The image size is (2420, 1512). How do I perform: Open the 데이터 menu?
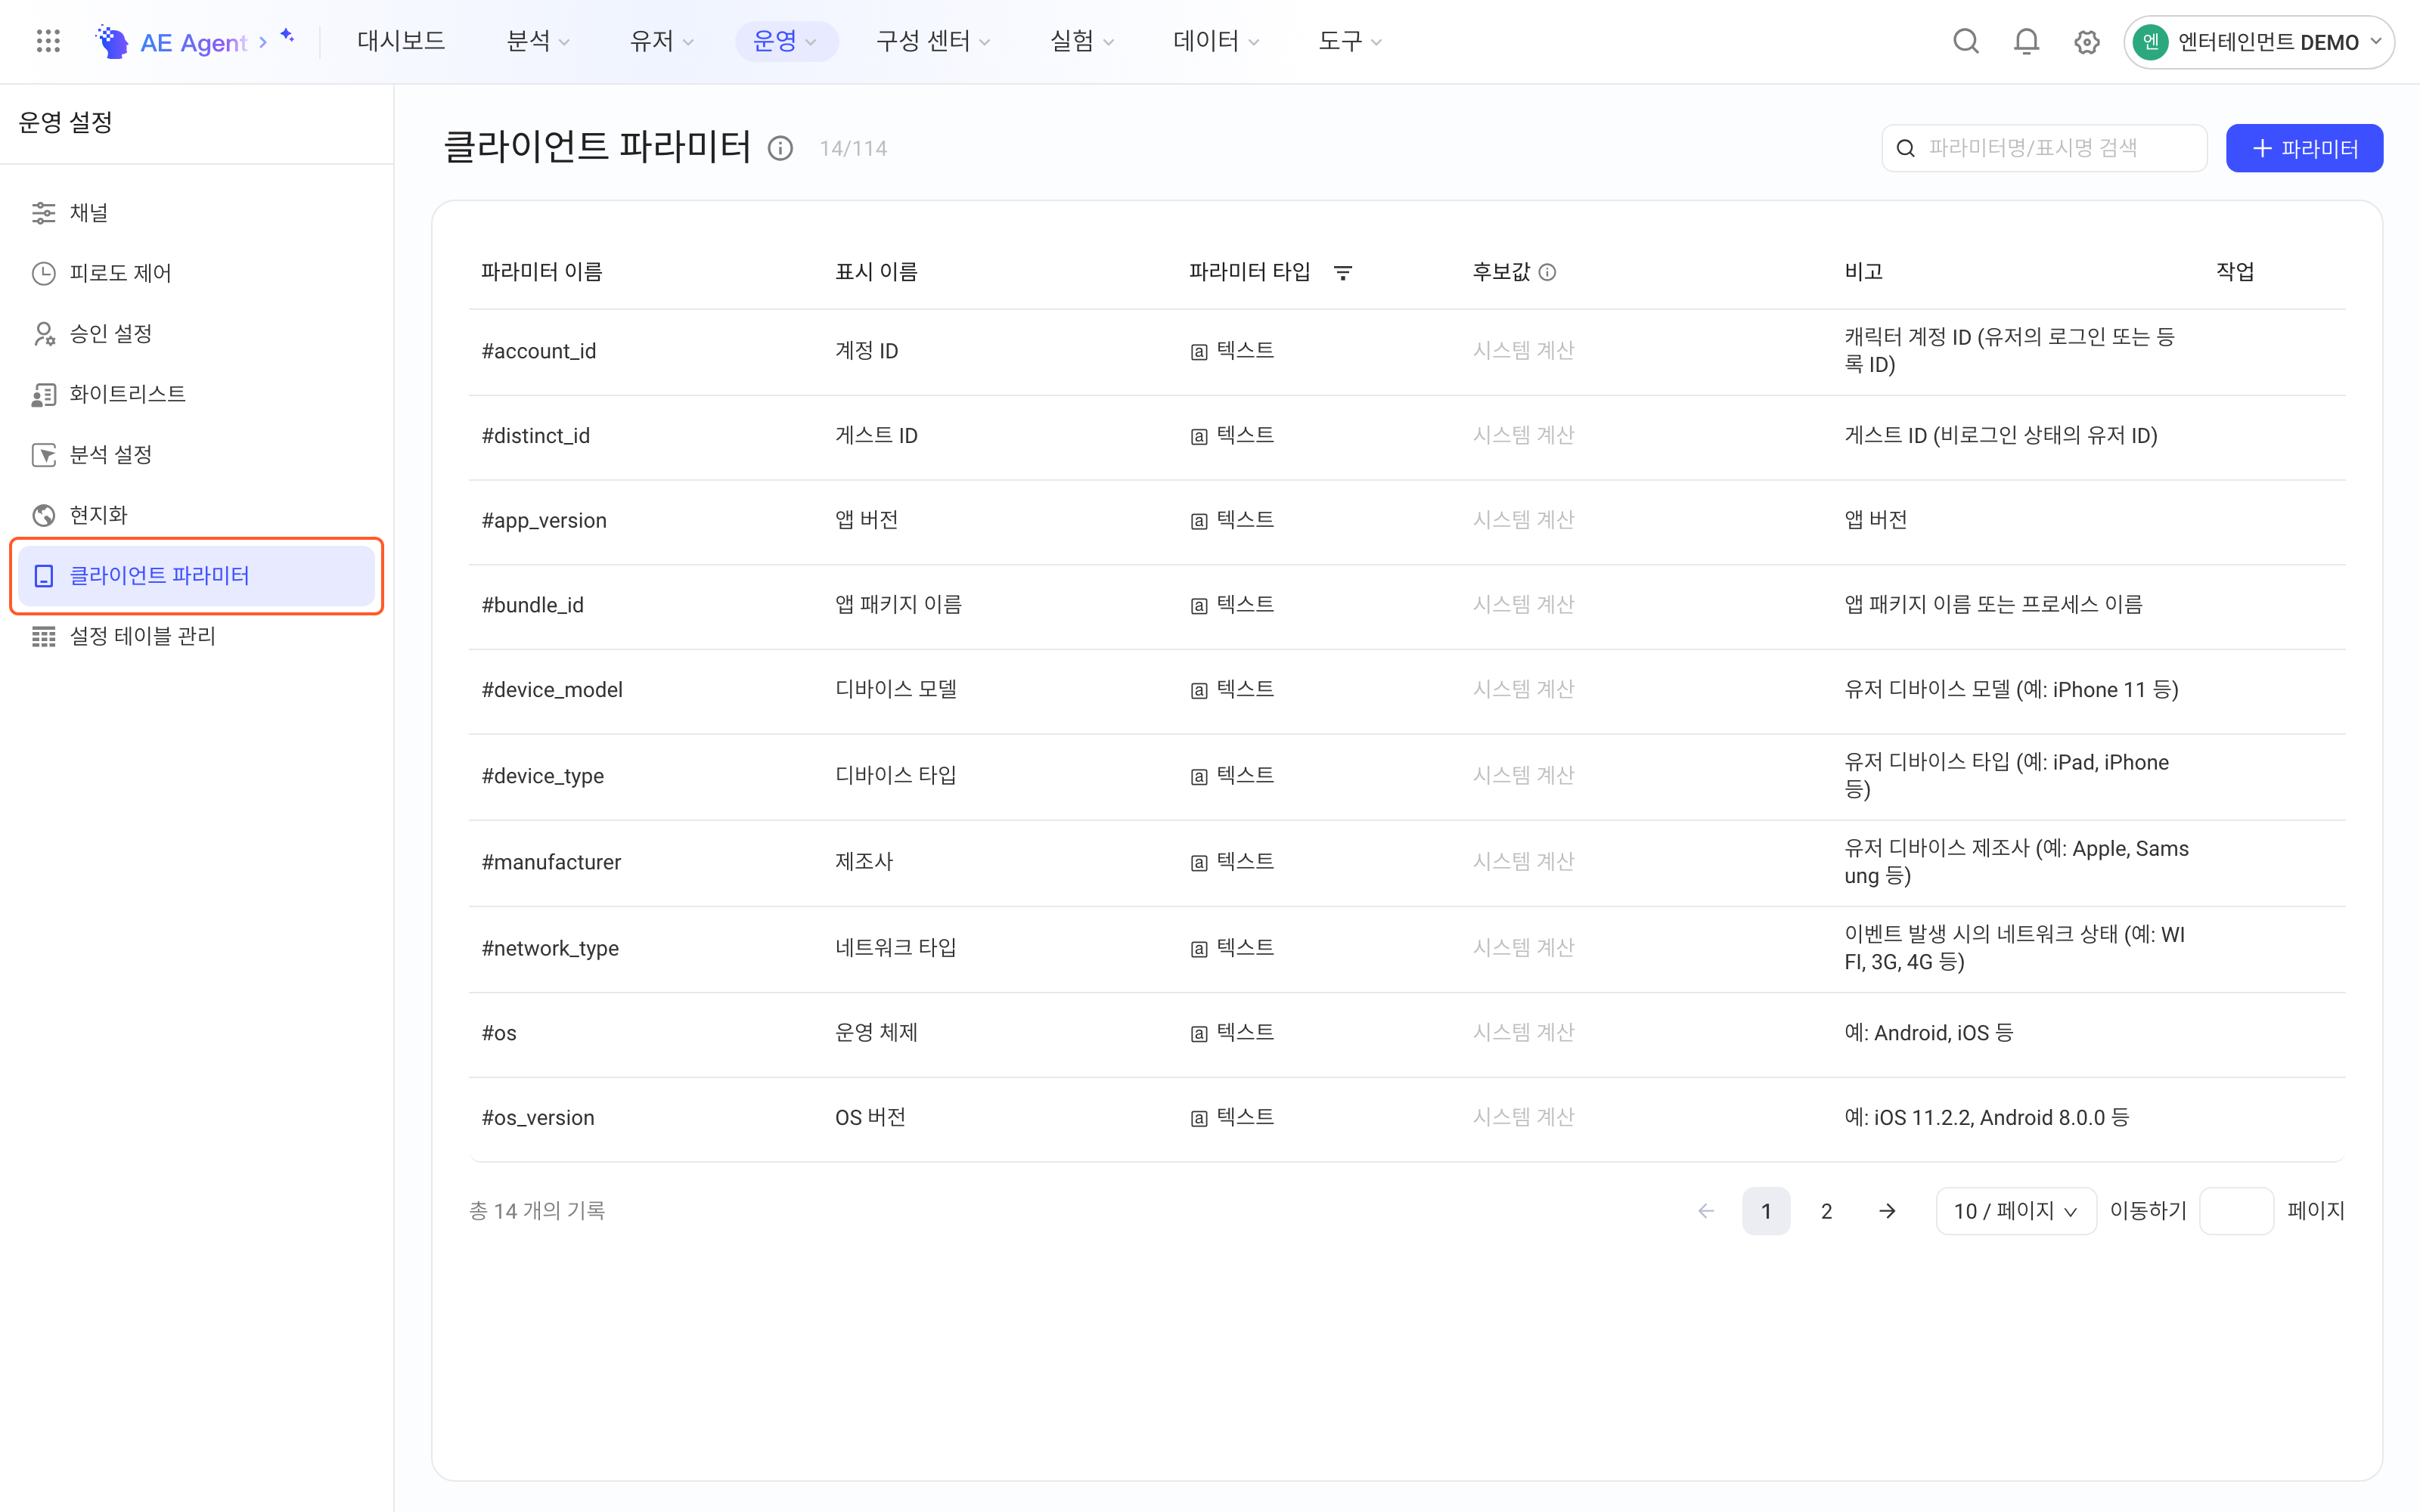tap(1216, 41)
